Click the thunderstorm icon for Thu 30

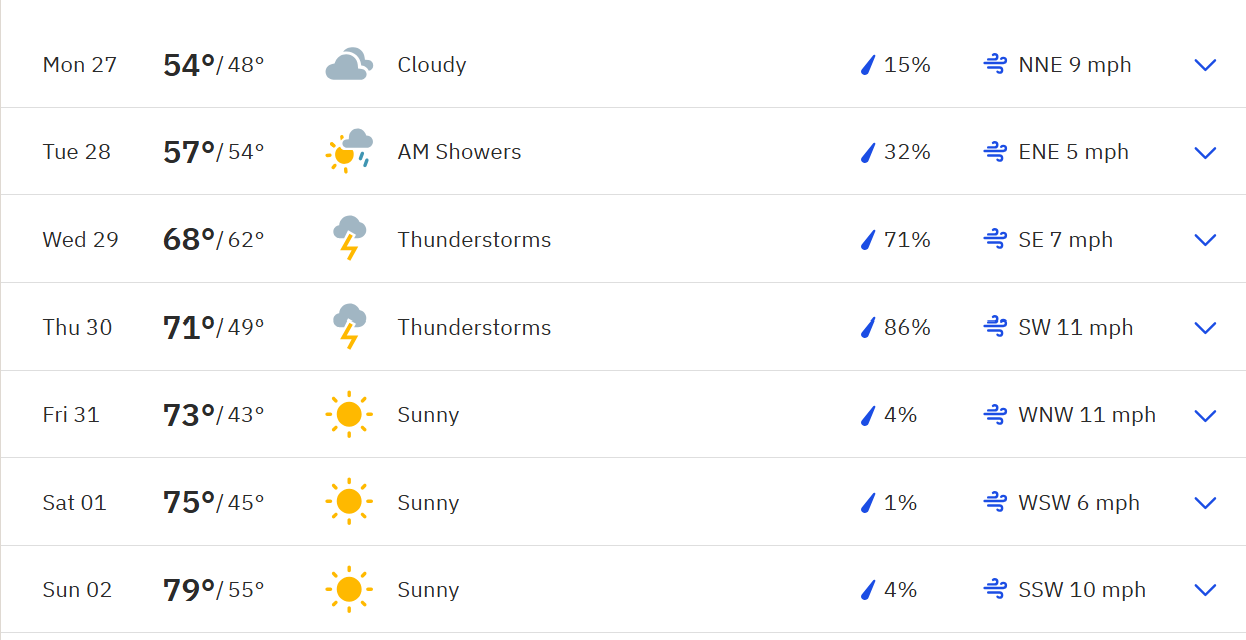tap(349, 327)
